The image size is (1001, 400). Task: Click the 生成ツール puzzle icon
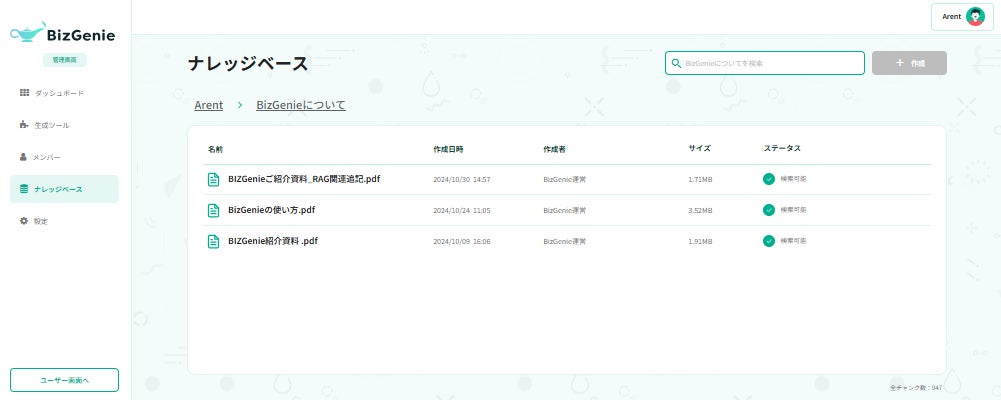24,124
